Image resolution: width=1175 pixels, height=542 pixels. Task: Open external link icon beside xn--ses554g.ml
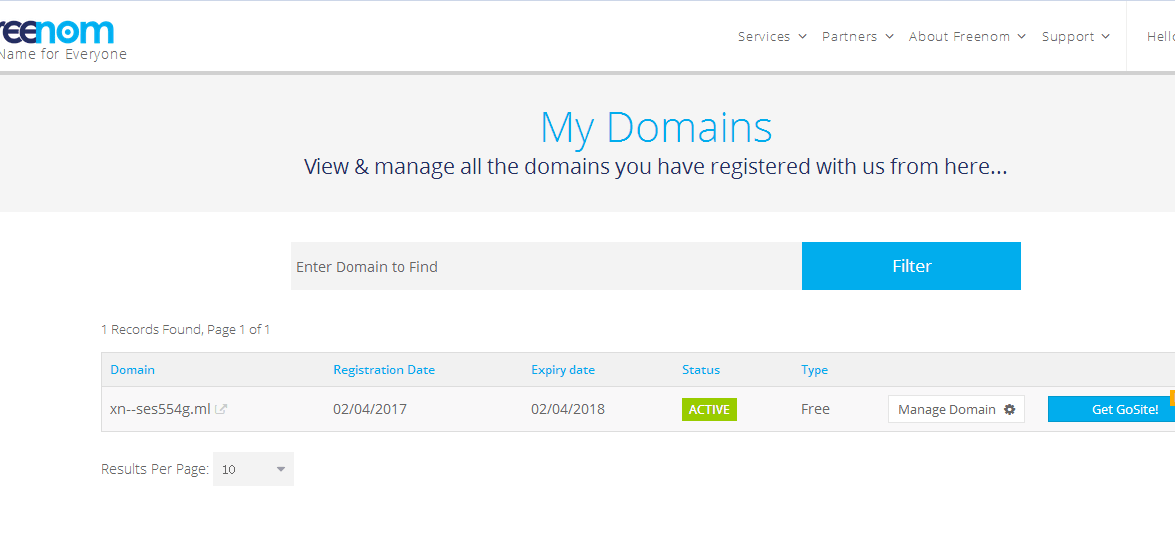[x=221, y=409]
